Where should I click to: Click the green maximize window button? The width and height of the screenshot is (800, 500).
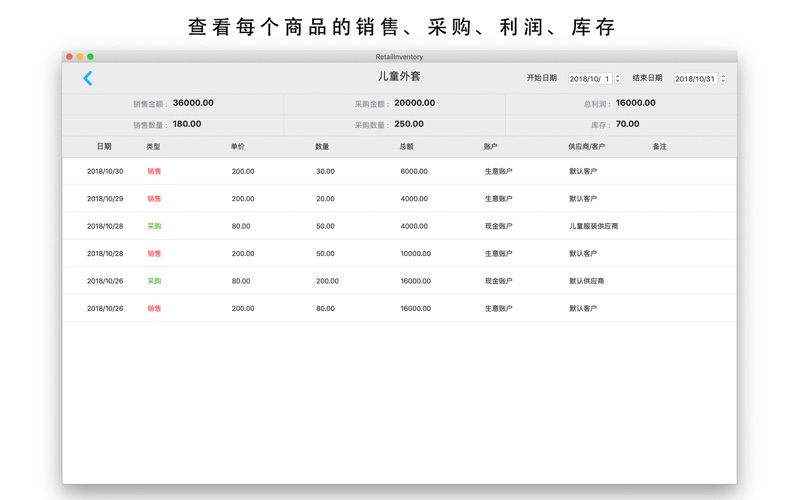(x=91, y=57)
